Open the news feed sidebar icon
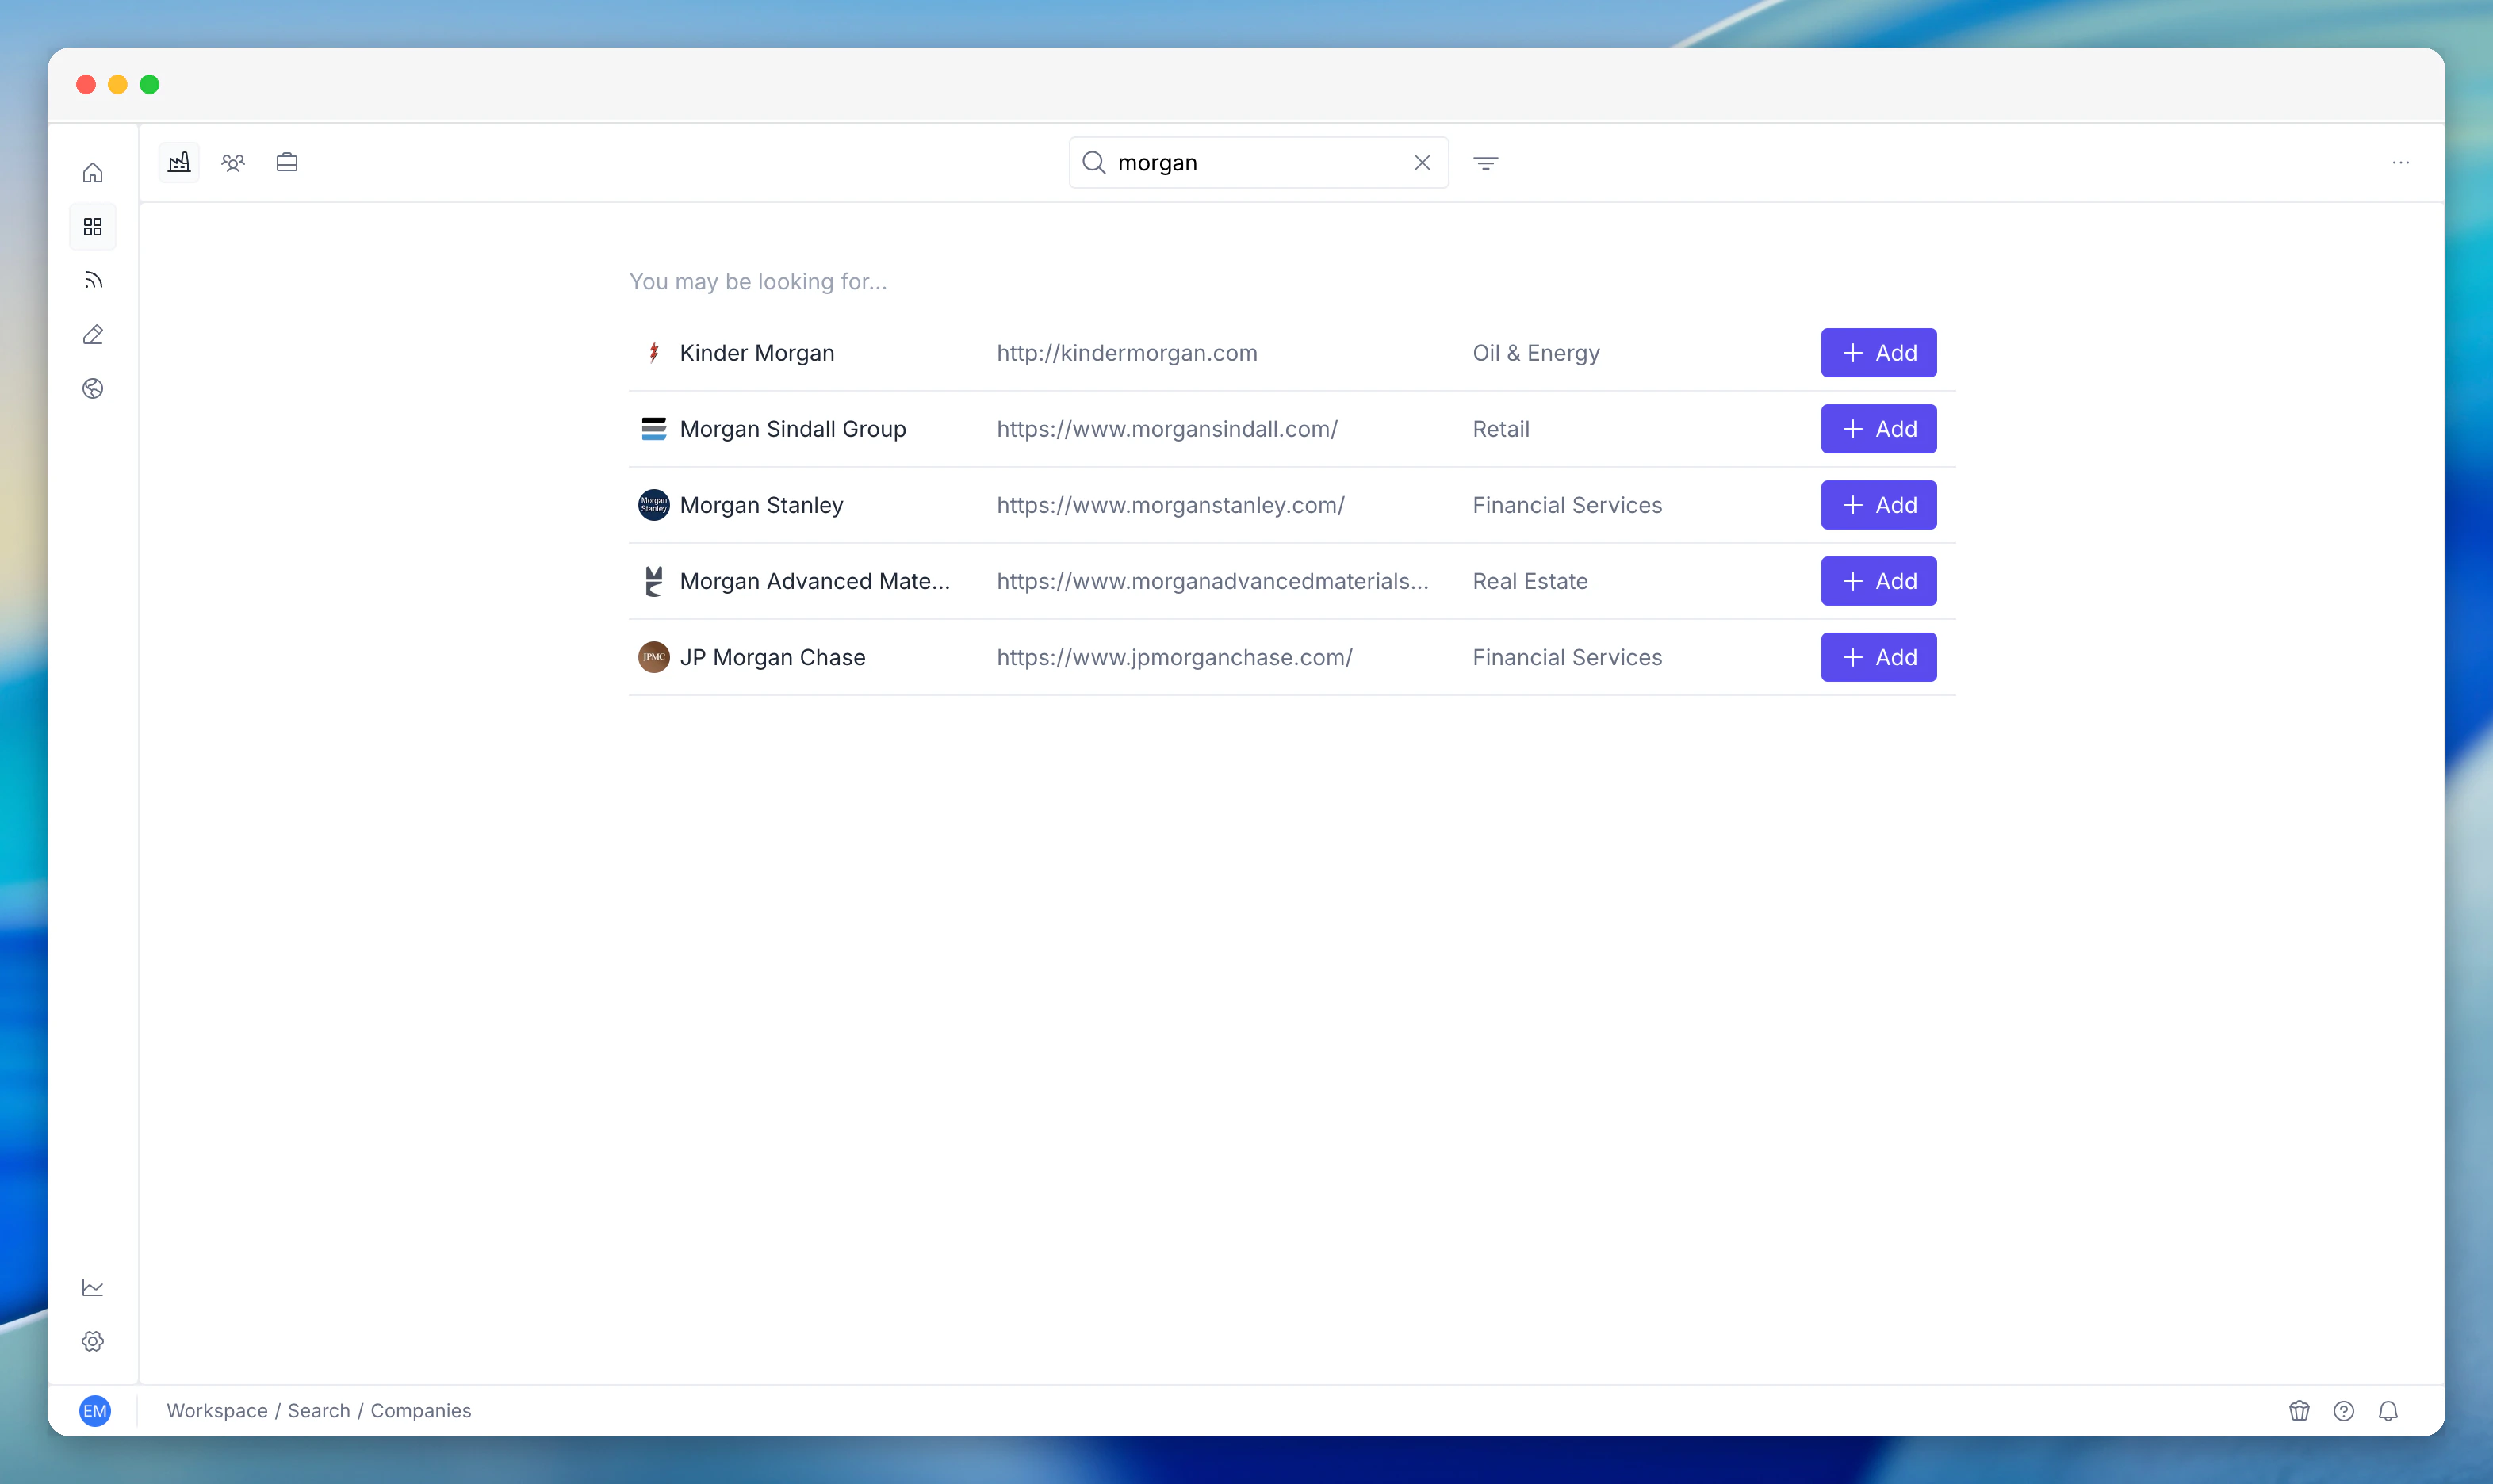The height and width of the screenshot is (1484, 2493). point(92,280)
